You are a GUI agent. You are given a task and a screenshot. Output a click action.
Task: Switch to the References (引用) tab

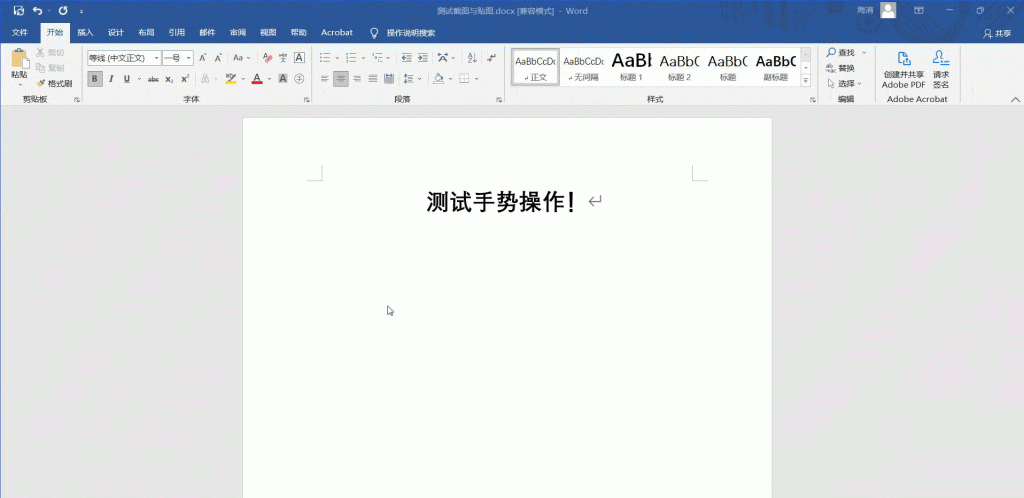pyautogui.click(x=176, y=33)
